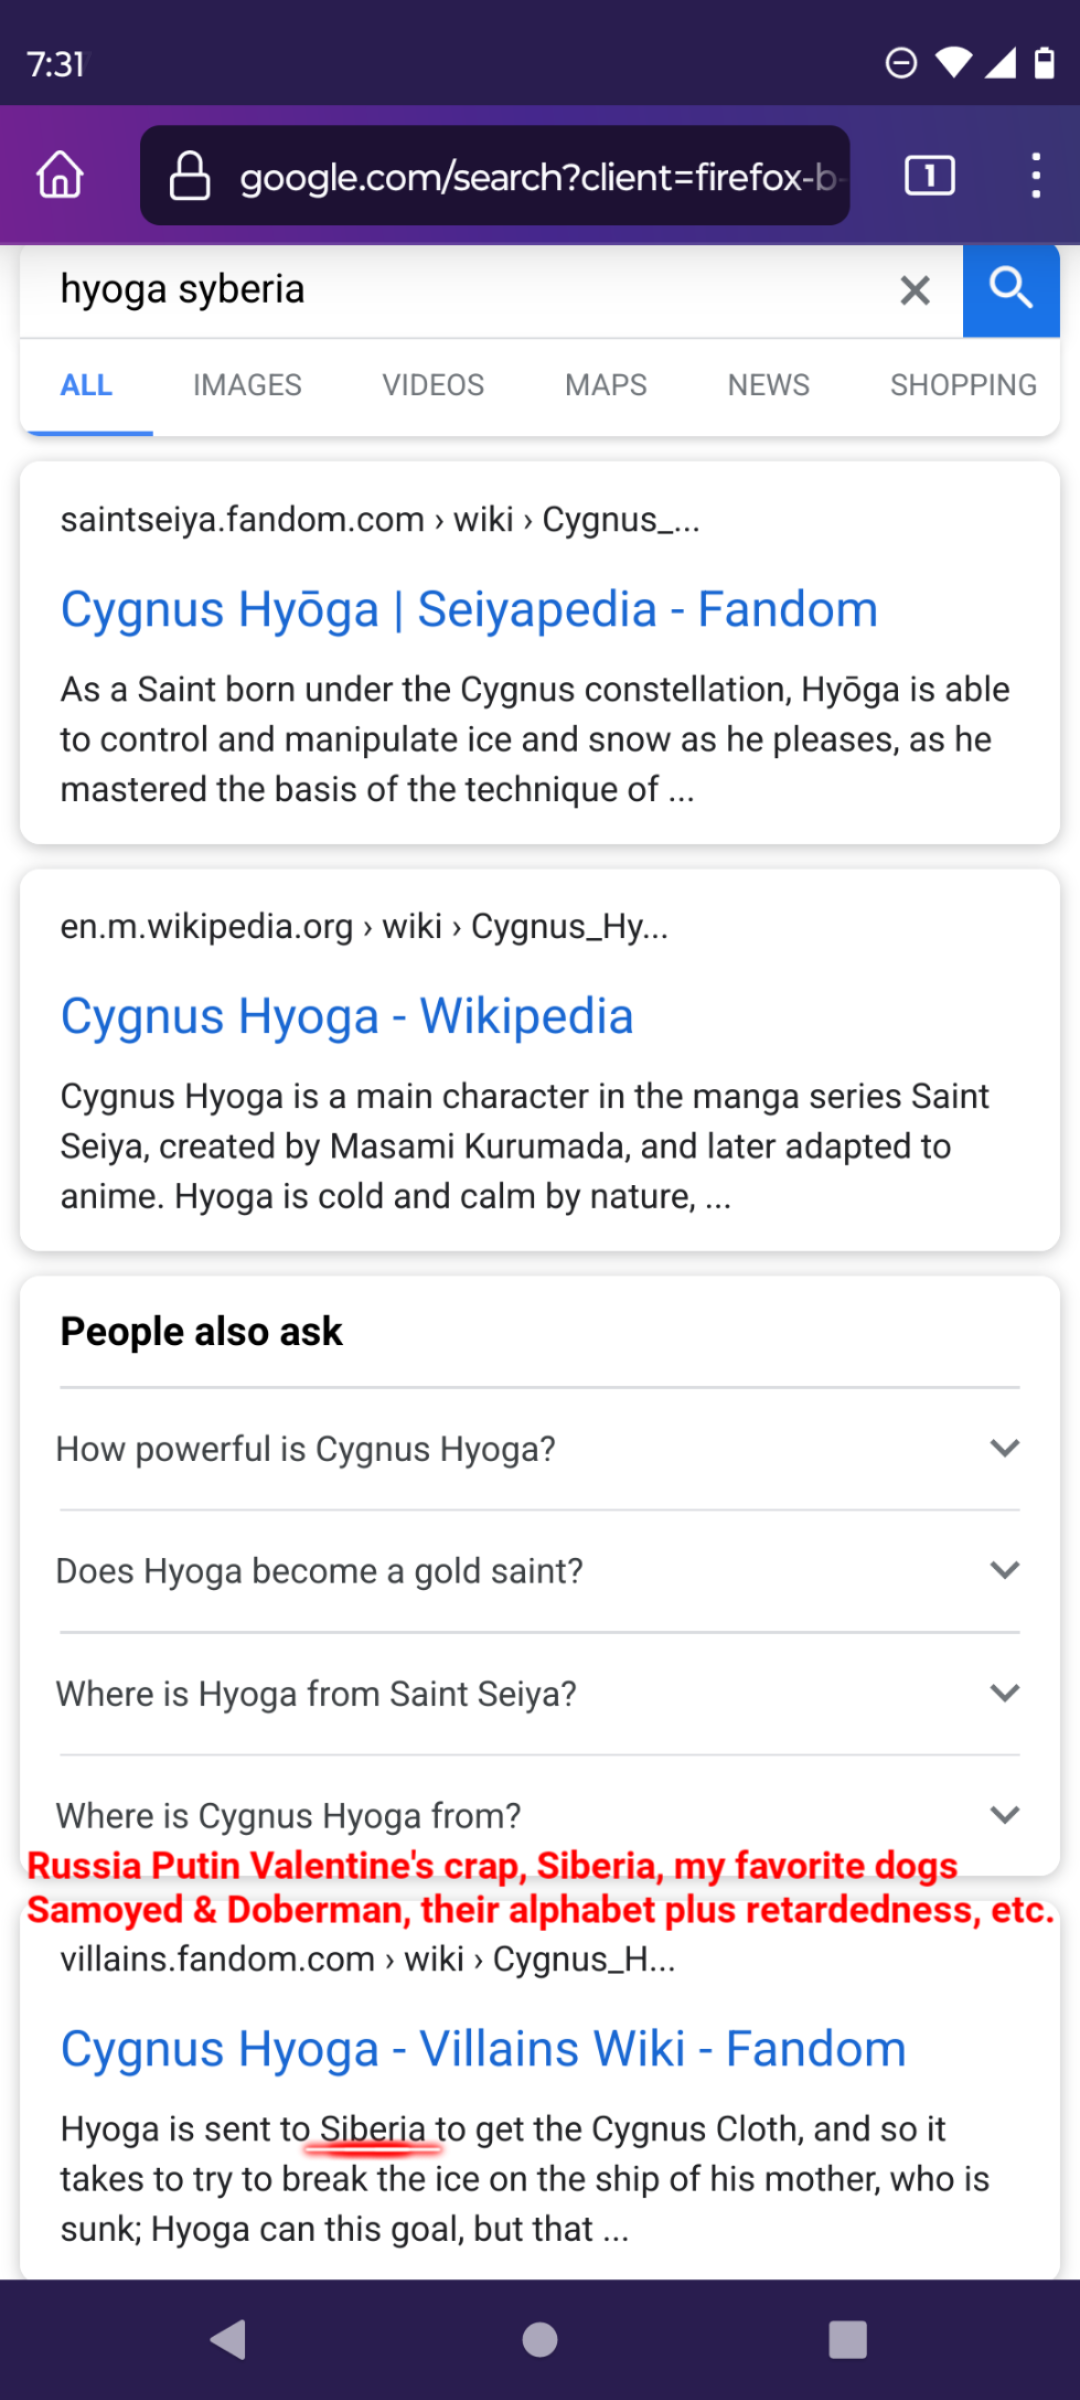Viewport: 1080px width, 2400px height.
Task: Open Cygnus Hyoga Villains Wiki result
Action: pos(483,2049)
